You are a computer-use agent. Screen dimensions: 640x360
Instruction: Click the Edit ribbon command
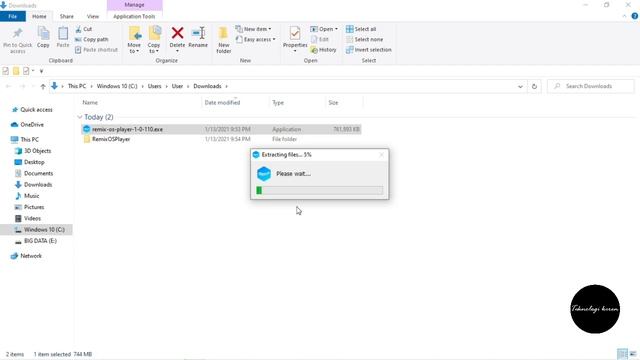point(320,40)
